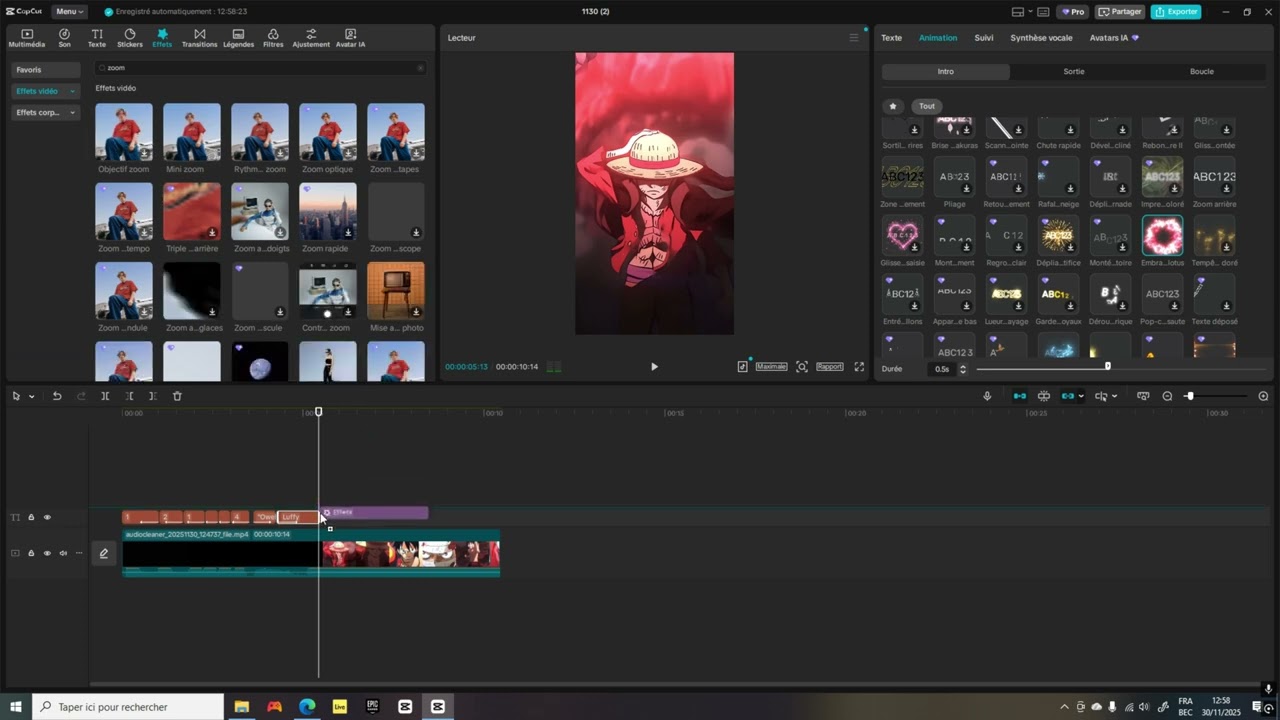Open main video track more options
The width and height of the screenshot is (1280, 720).
(79, 553)
